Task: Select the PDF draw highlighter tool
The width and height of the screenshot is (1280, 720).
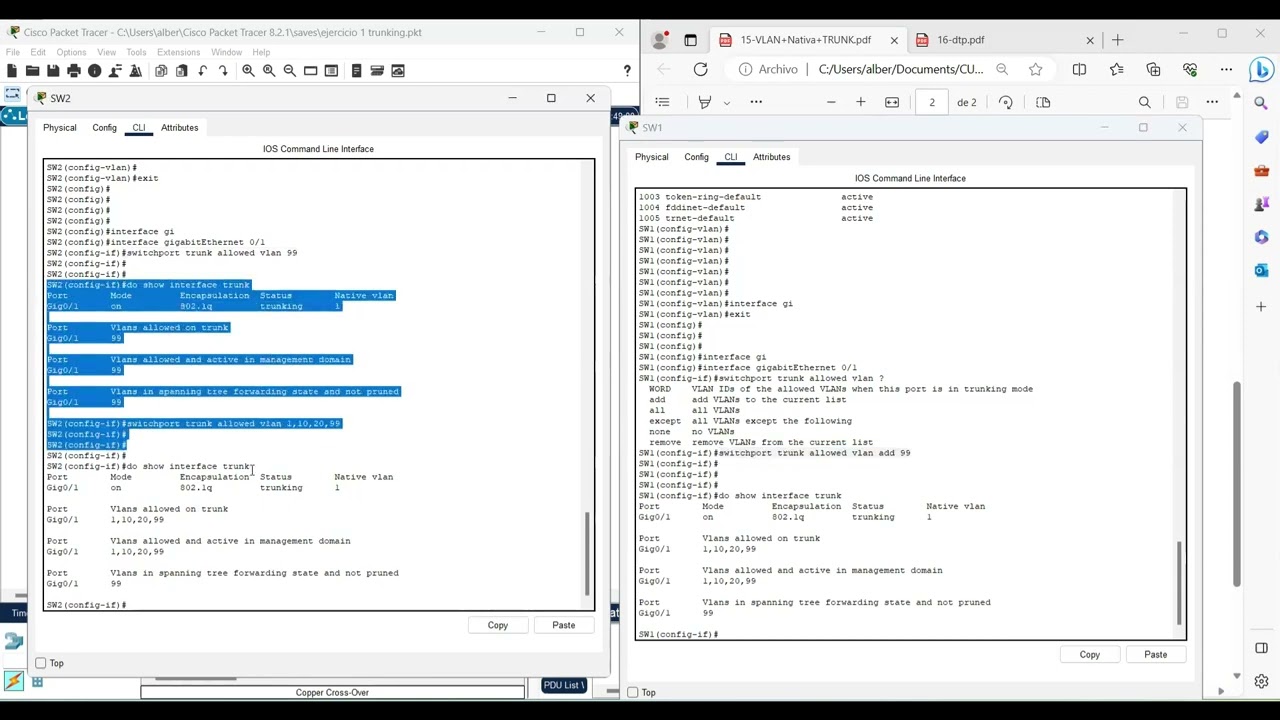Action: 705,102
